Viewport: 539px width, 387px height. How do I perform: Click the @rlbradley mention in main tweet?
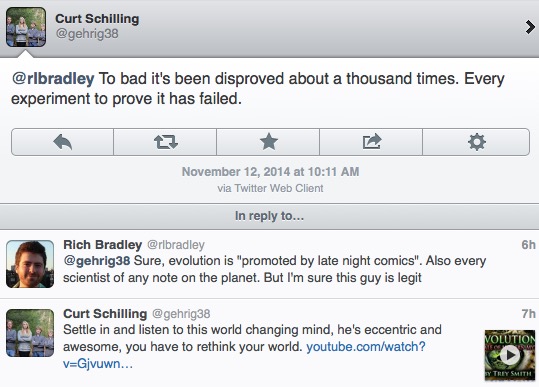click(x=53, y=79)
